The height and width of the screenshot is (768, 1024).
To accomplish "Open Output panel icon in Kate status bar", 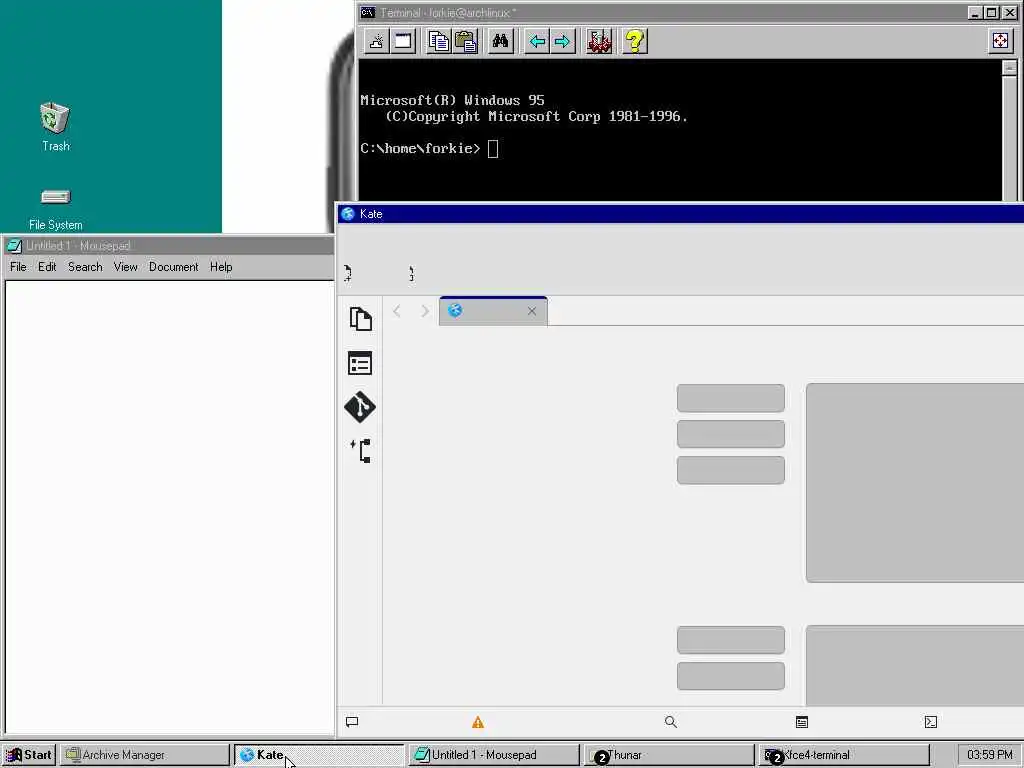I will coord(352,722).
